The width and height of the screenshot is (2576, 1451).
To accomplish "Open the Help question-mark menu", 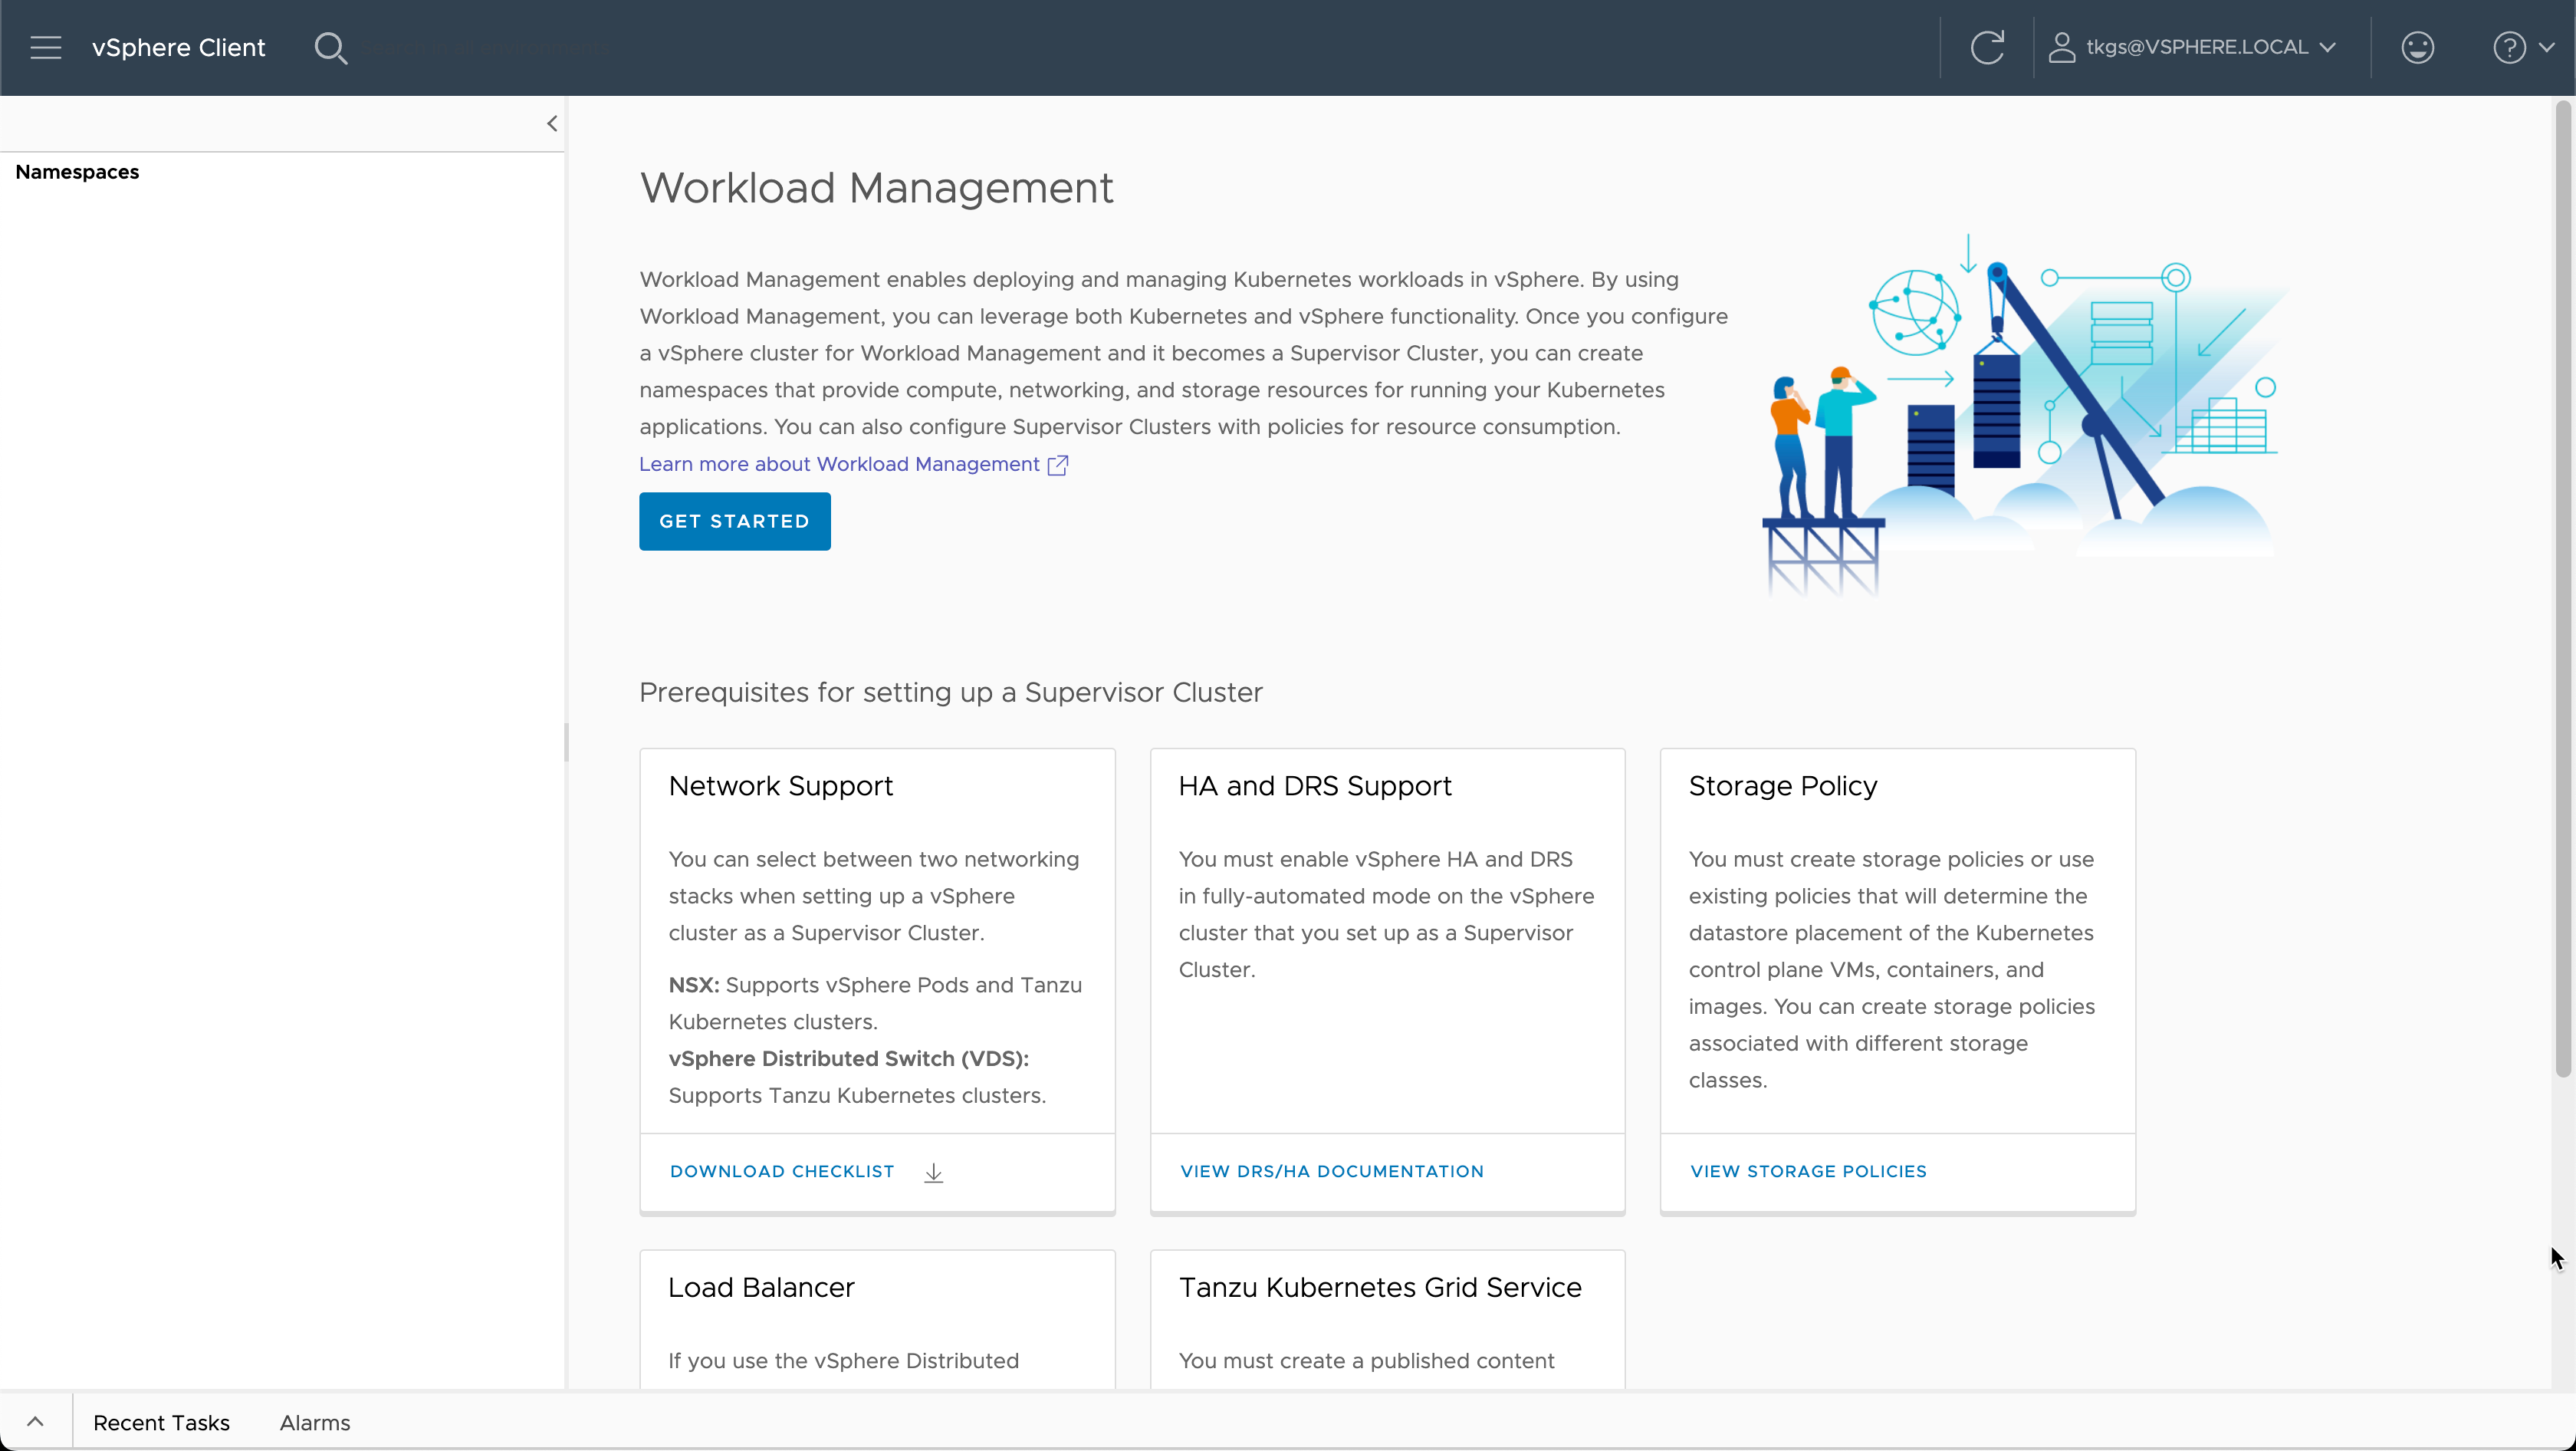I will coord(2523,47).
